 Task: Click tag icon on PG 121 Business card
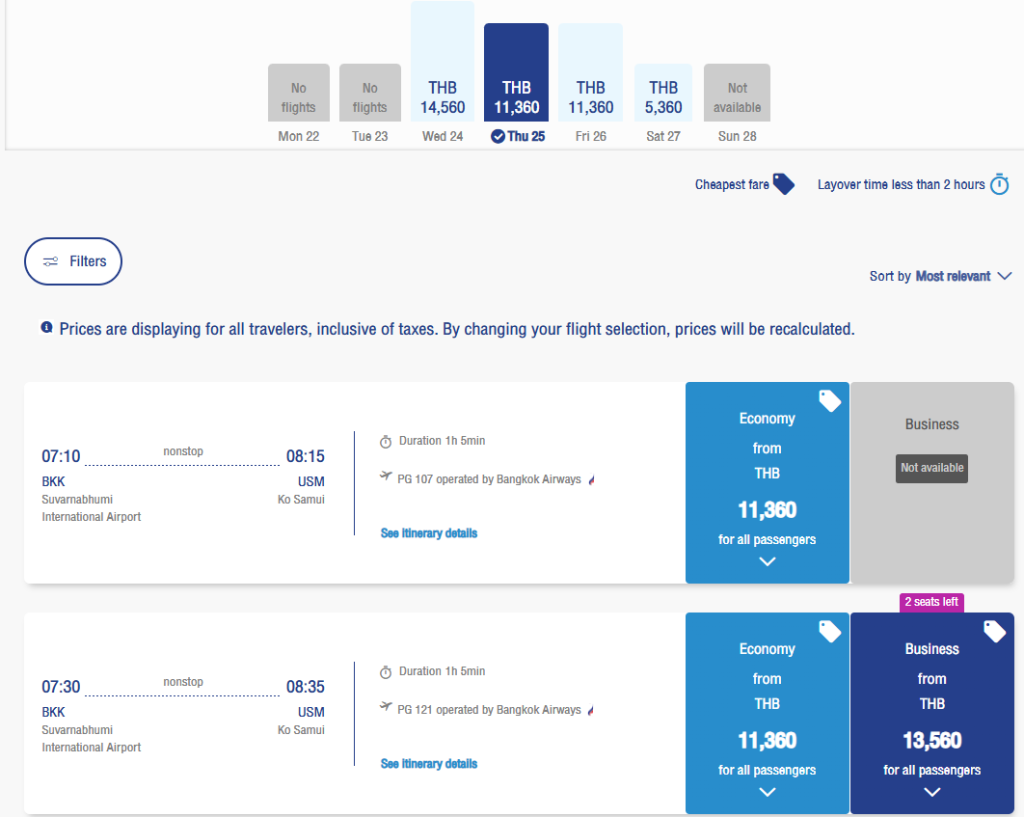(x=994, y=631)
